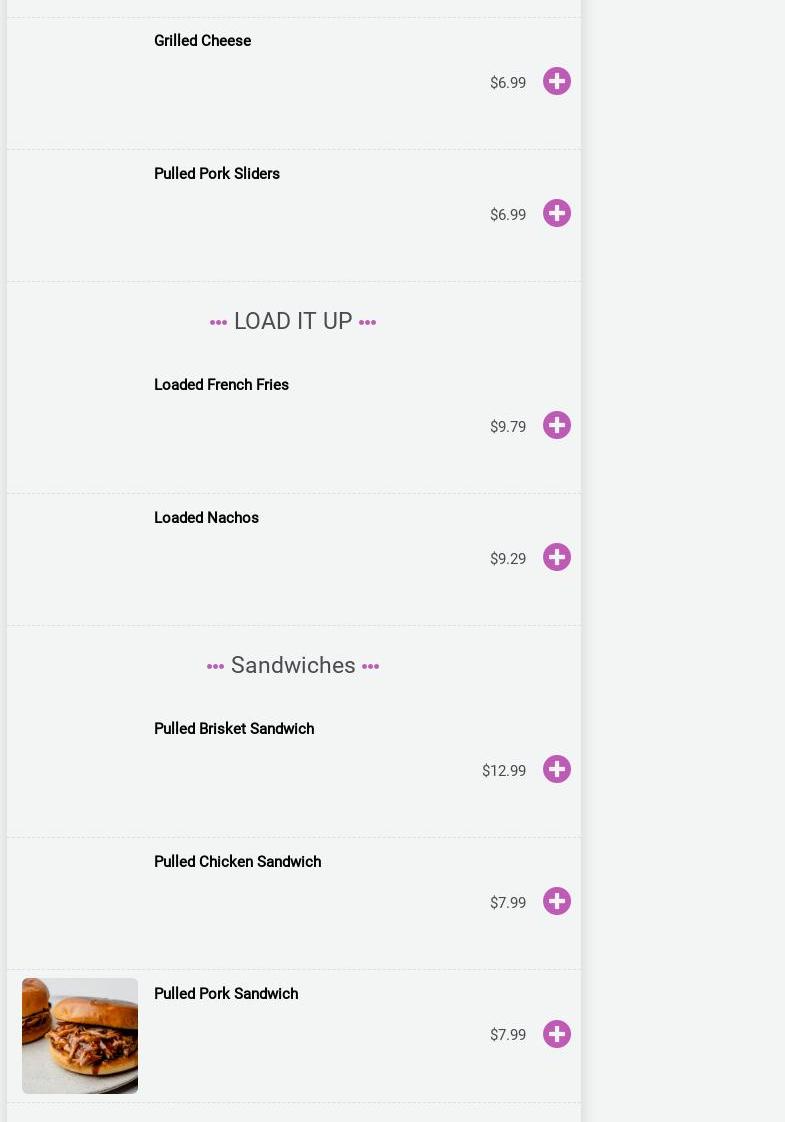Click plus icon for Loaded French Fries
The image size is (785, 1122).
(x=557, y=425)
